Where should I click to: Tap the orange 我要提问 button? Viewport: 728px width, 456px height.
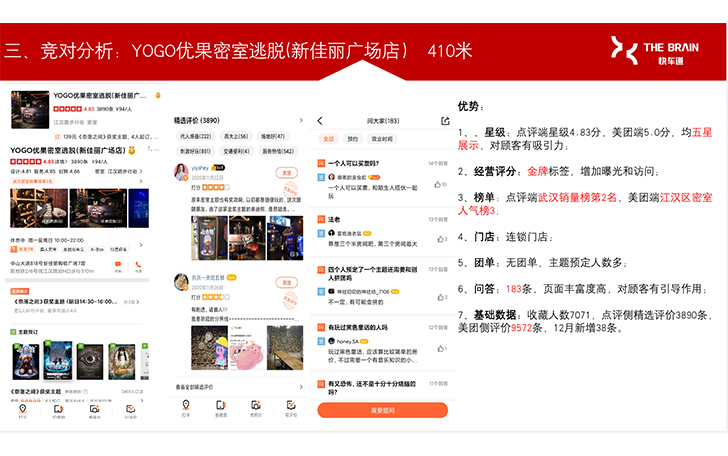point(383,410)
